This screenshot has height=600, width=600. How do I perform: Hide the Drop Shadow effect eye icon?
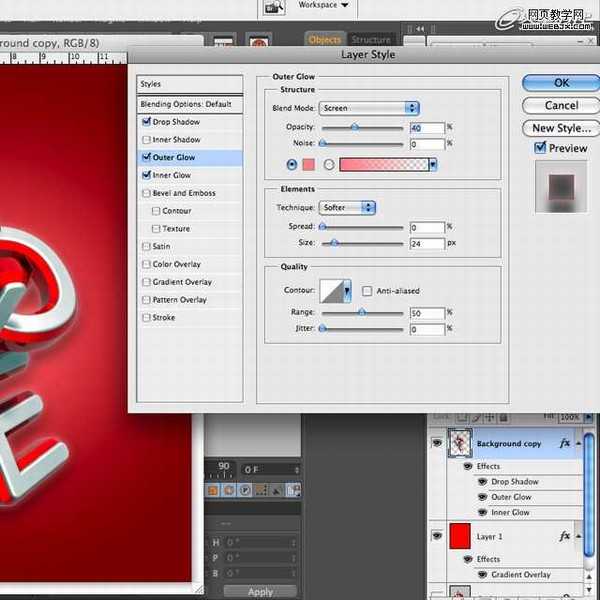482,482
